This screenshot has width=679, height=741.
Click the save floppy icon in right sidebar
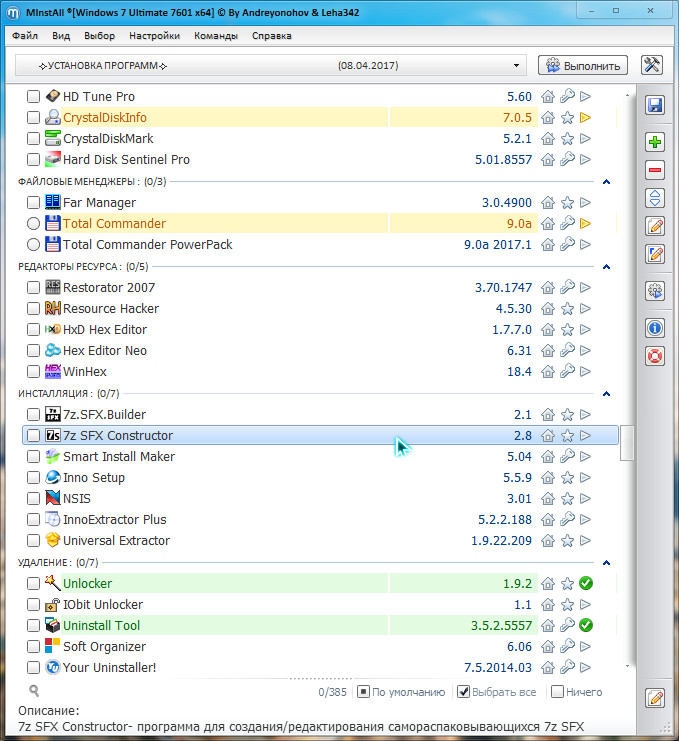tap(655, 105)
